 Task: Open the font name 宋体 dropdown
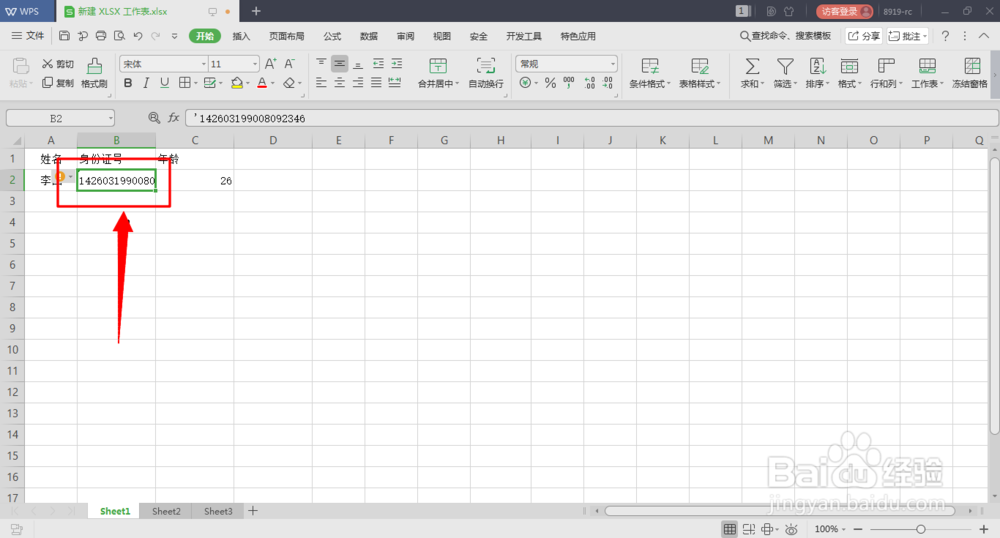pos(203,64)
